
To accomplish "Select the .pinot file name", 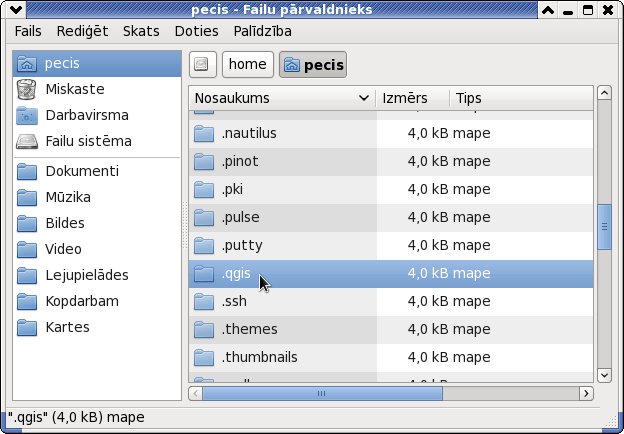I will [240, 162].
